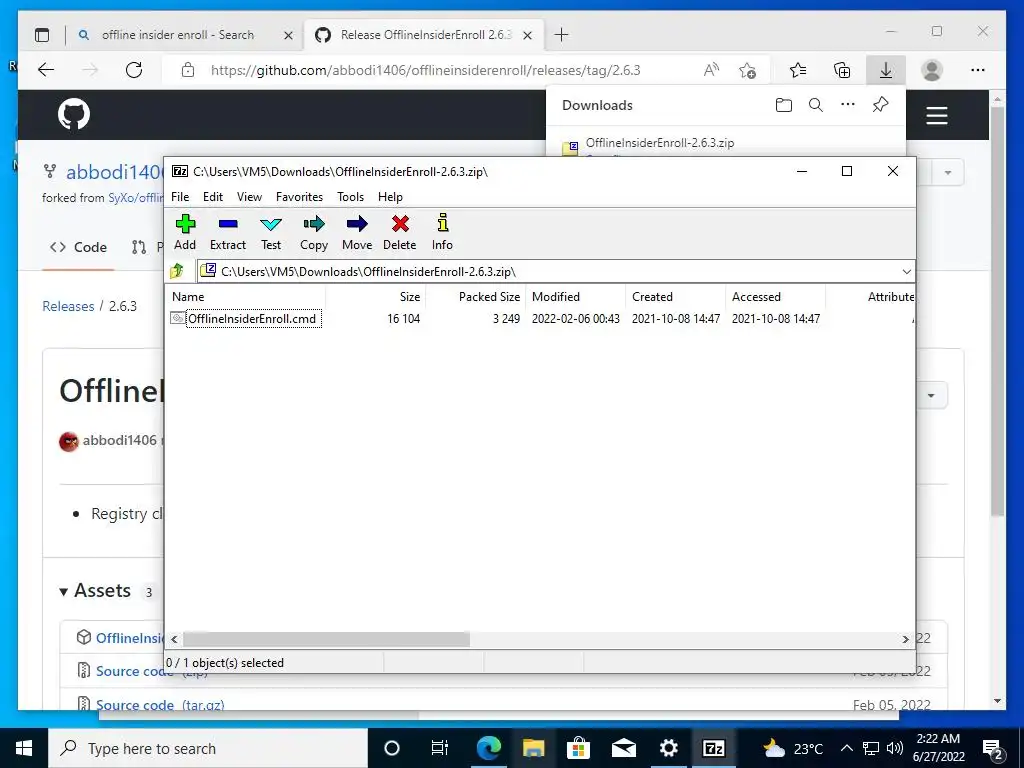Click the volume icon in system tray

[895, 748]
